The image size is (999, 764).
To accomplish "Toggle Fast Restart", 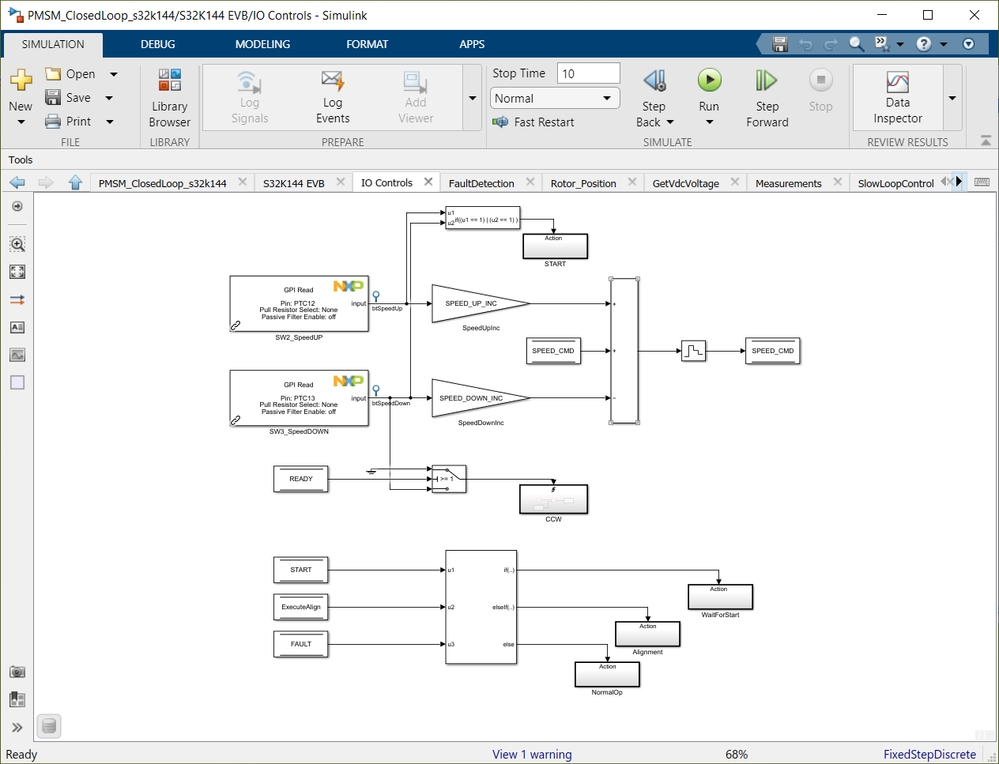I will click(533, 122).
